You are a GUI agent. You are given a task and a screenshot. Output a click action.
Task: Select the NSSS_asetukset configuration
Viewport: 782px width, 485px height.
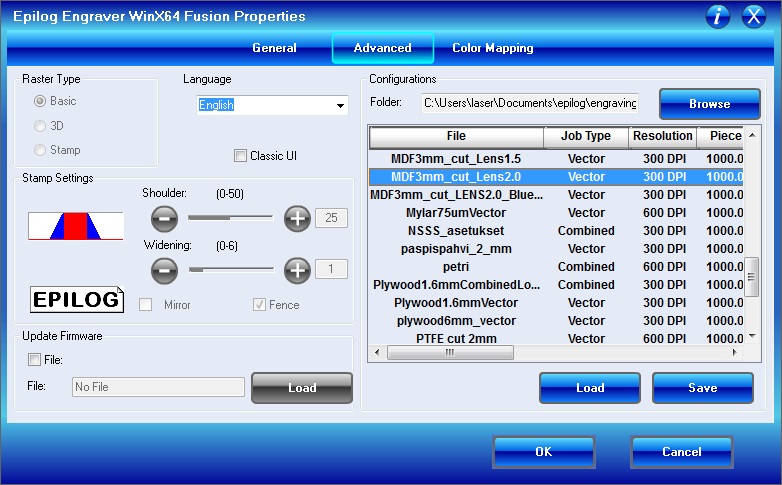(556, 231)
